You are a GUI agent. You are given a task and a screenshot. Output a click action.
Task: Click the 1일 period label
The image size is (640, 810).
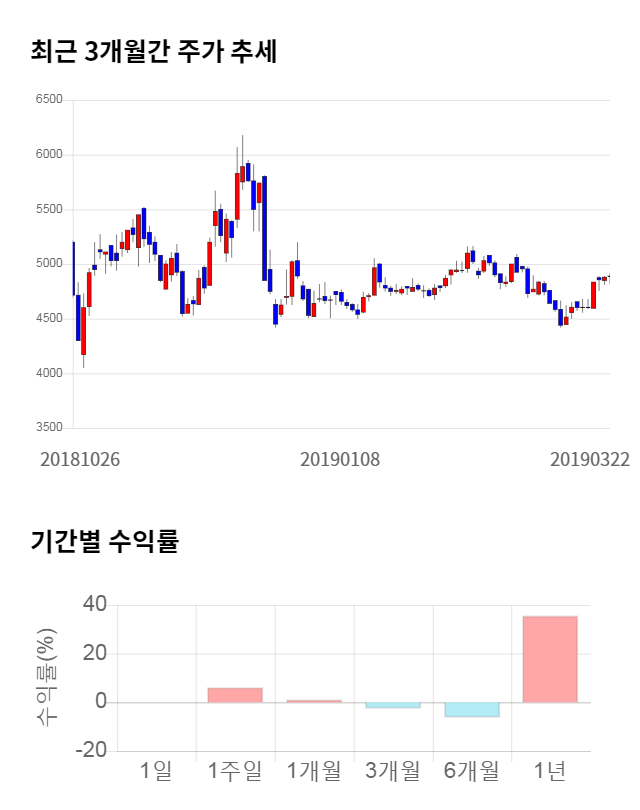coord(155,771)
